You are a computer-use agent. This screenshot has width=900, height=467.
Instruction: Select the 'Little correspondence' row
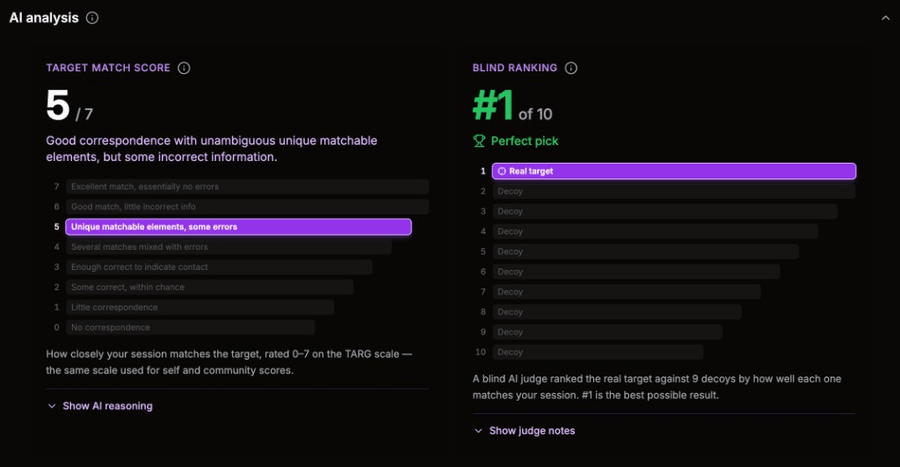tap(200, 307)
